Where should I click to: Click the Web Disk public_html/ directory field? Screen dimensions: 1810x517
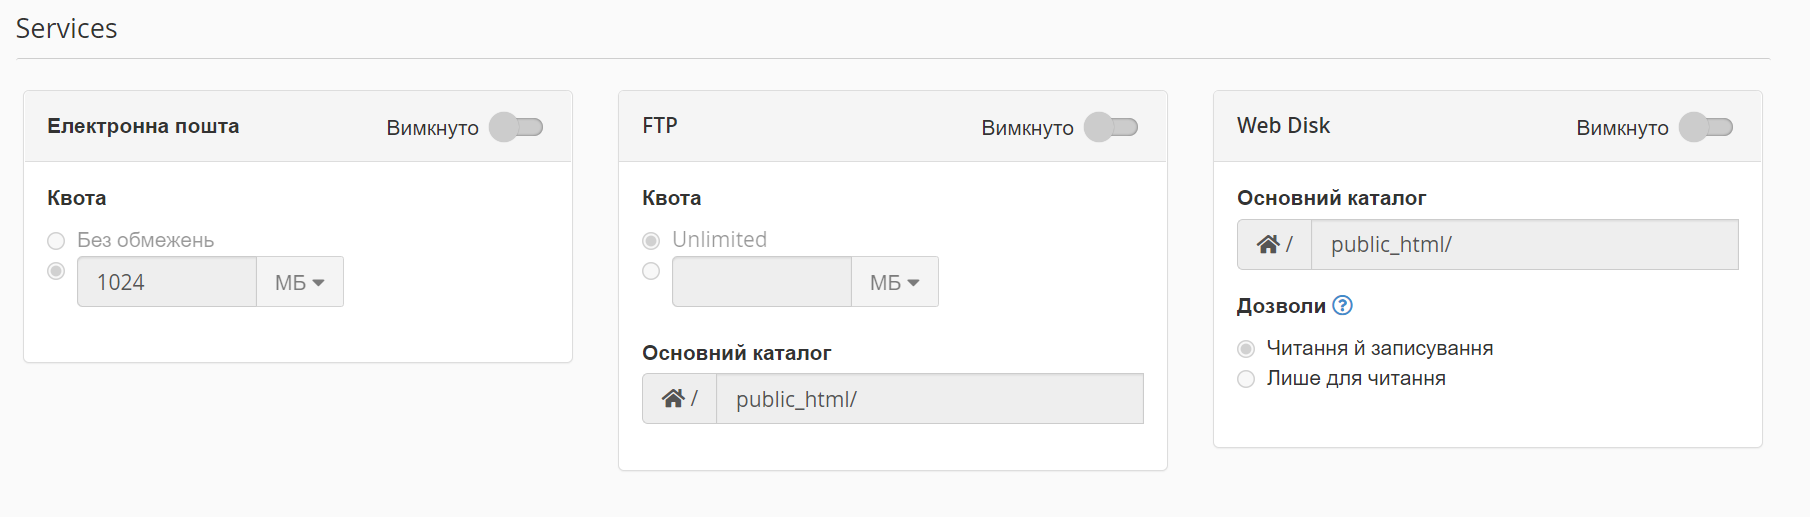click(1525, 244)
